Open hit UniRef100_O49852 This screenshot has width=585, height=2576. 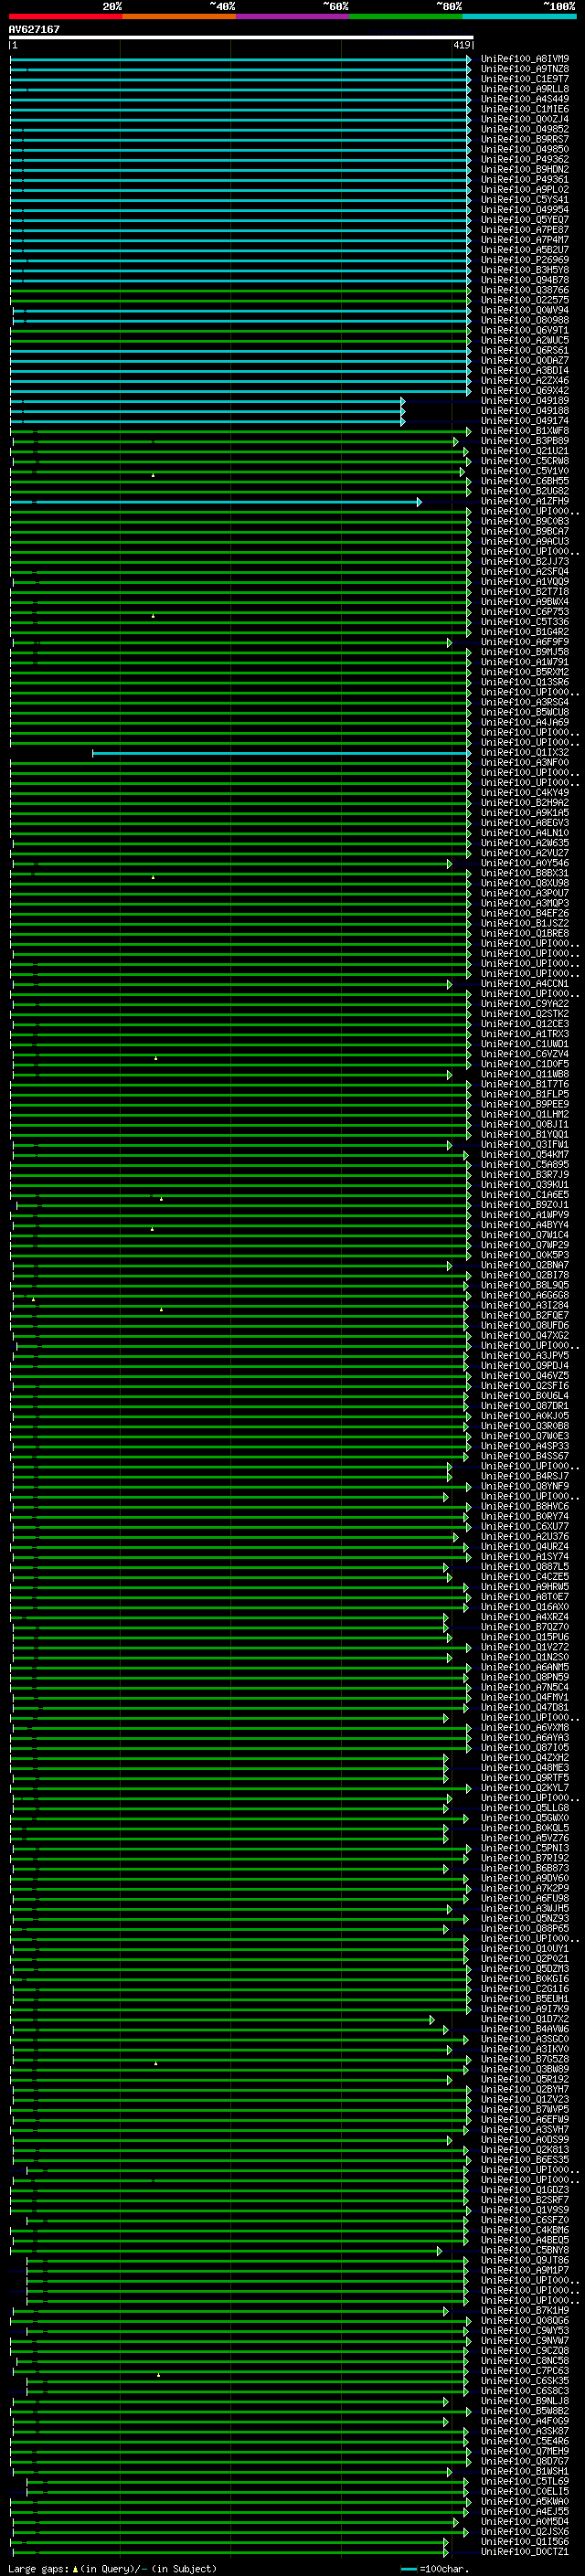point(525,129)
